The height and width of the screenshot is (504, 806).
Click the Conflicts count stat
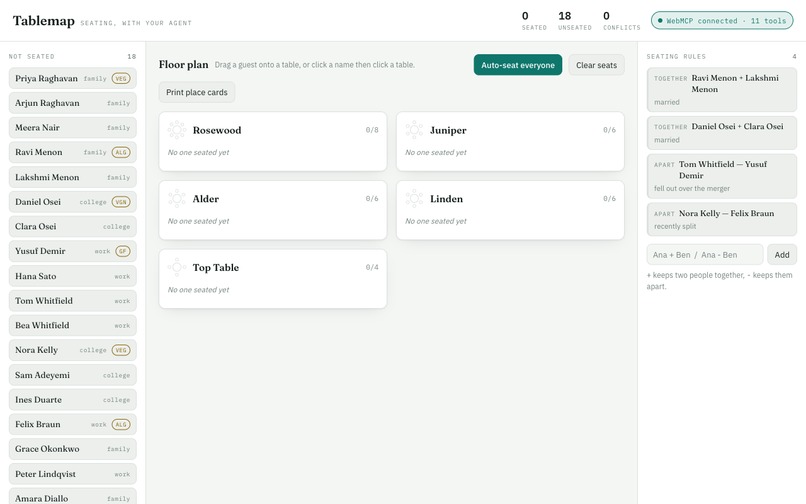point(621,21)
